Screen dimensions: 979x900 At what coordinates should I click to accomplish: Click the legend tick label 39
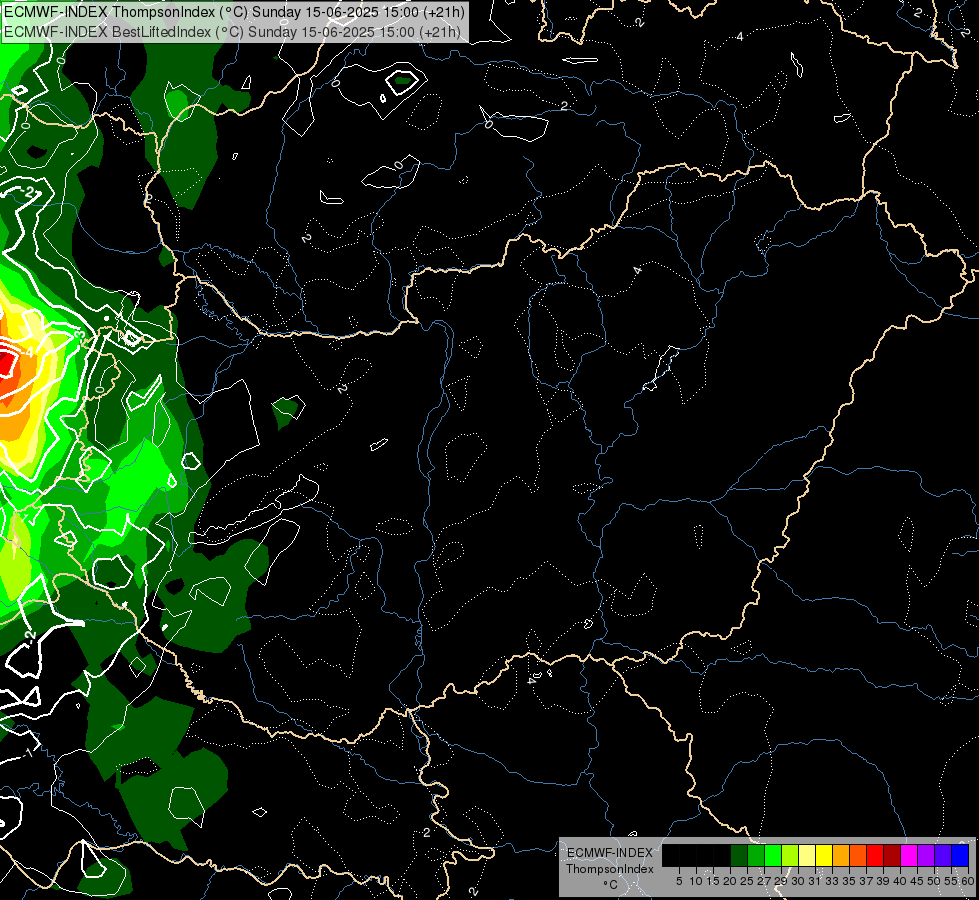[x=883, y=881]
